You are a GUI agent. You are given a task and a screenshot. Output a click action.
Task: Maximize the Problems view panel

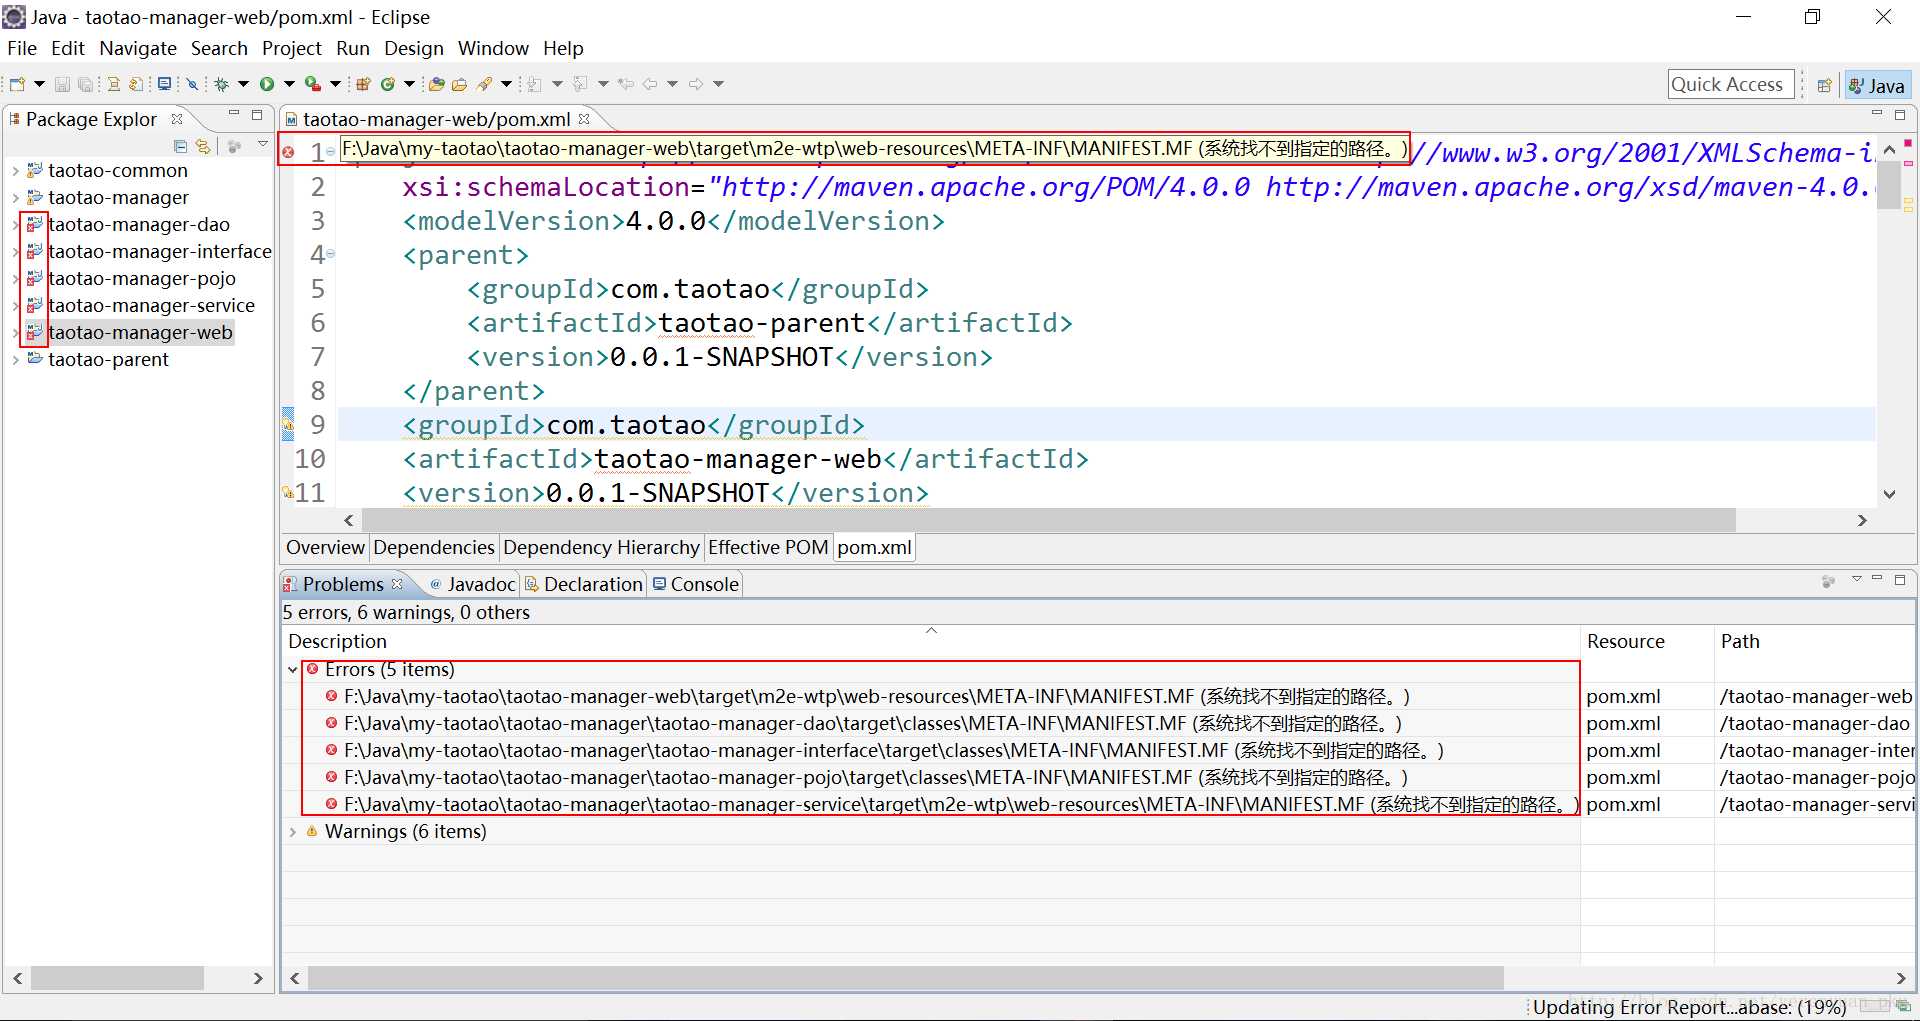(1900, 579)
